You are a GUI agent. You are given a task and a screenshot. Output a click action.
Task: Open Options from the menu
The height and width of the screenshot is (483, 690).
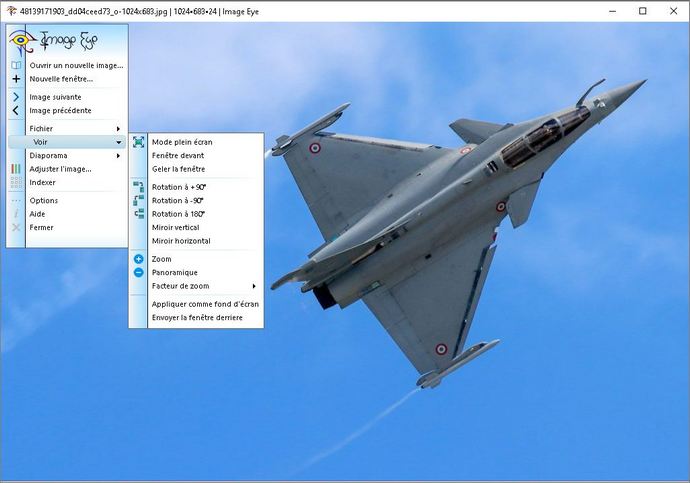click(44, 201)
